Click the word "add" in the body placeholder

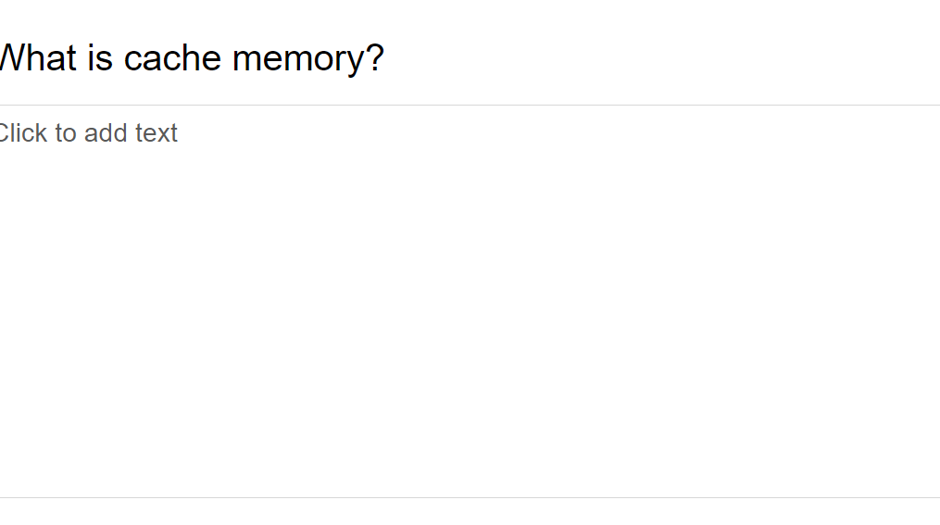[x=107, y=133]
